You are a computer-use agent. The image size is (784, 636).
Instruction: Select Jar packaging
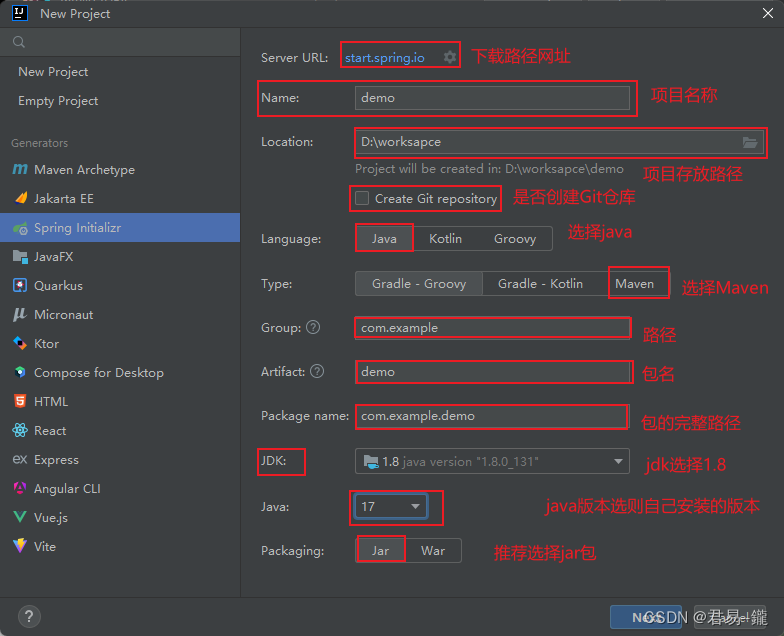[x=380, y=550]
